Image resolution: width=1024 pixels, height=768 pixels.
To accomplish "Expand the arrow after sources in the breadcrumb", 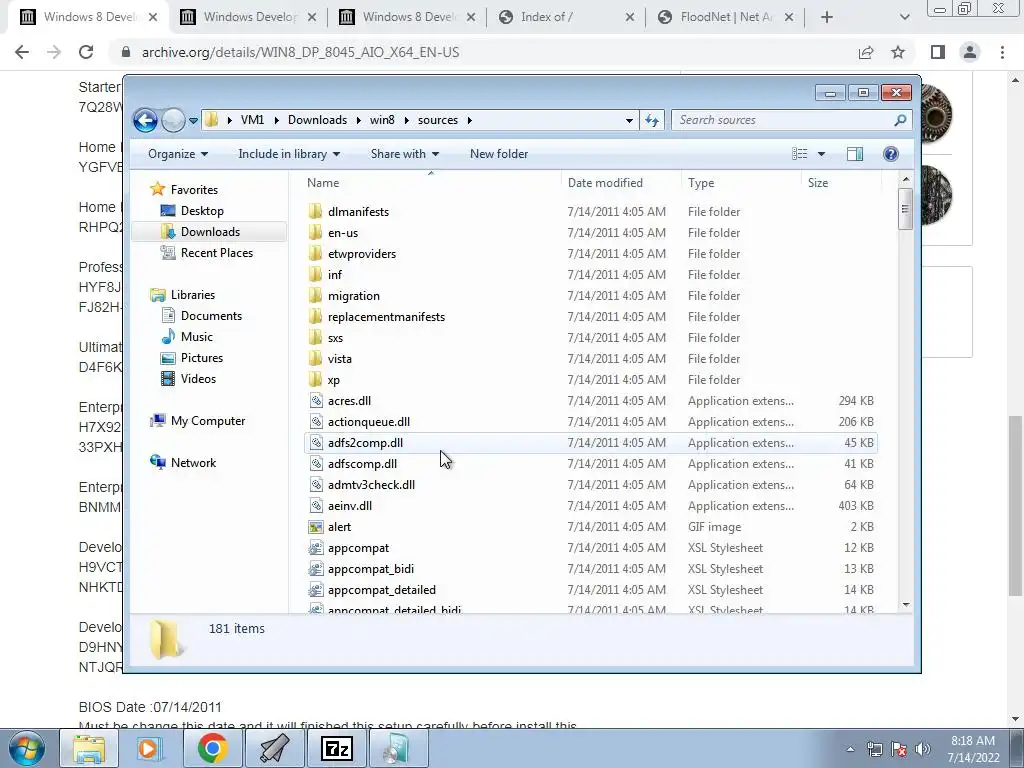I will (x=470, y=120).
